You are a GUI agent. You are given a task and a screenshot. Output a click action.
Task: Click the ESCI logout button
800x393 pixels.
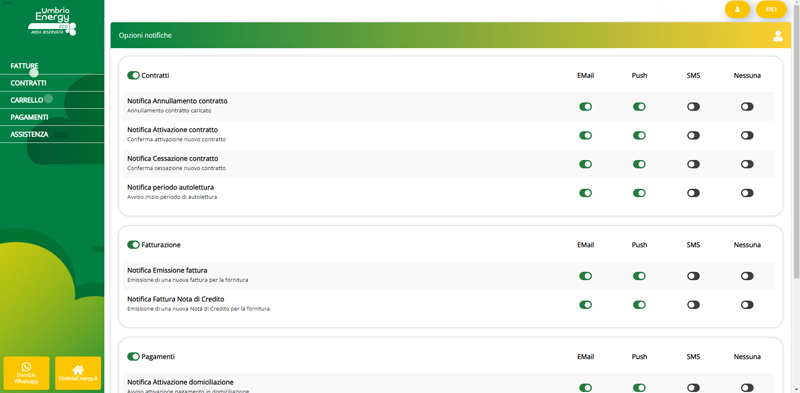tap(771, 9)
